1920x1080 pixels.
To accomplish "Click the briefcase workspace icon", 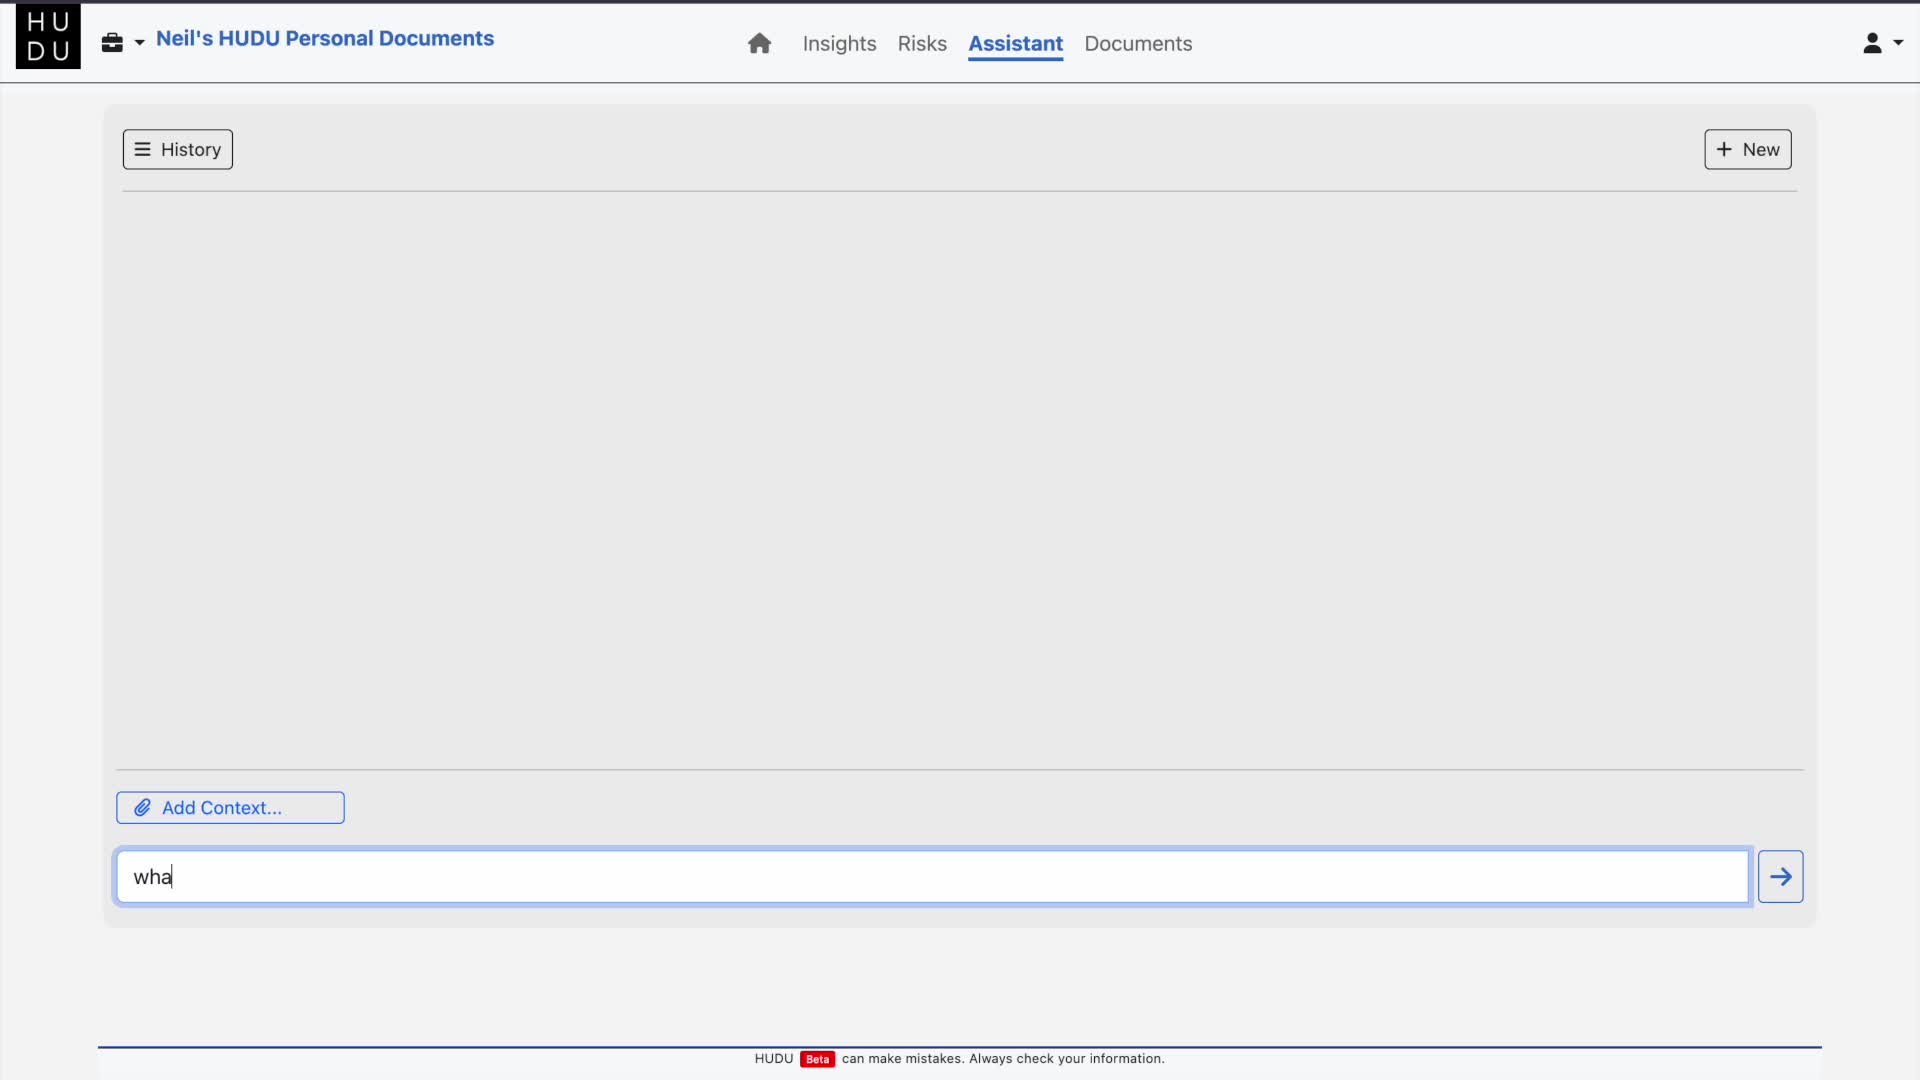I will pos(112,42).
